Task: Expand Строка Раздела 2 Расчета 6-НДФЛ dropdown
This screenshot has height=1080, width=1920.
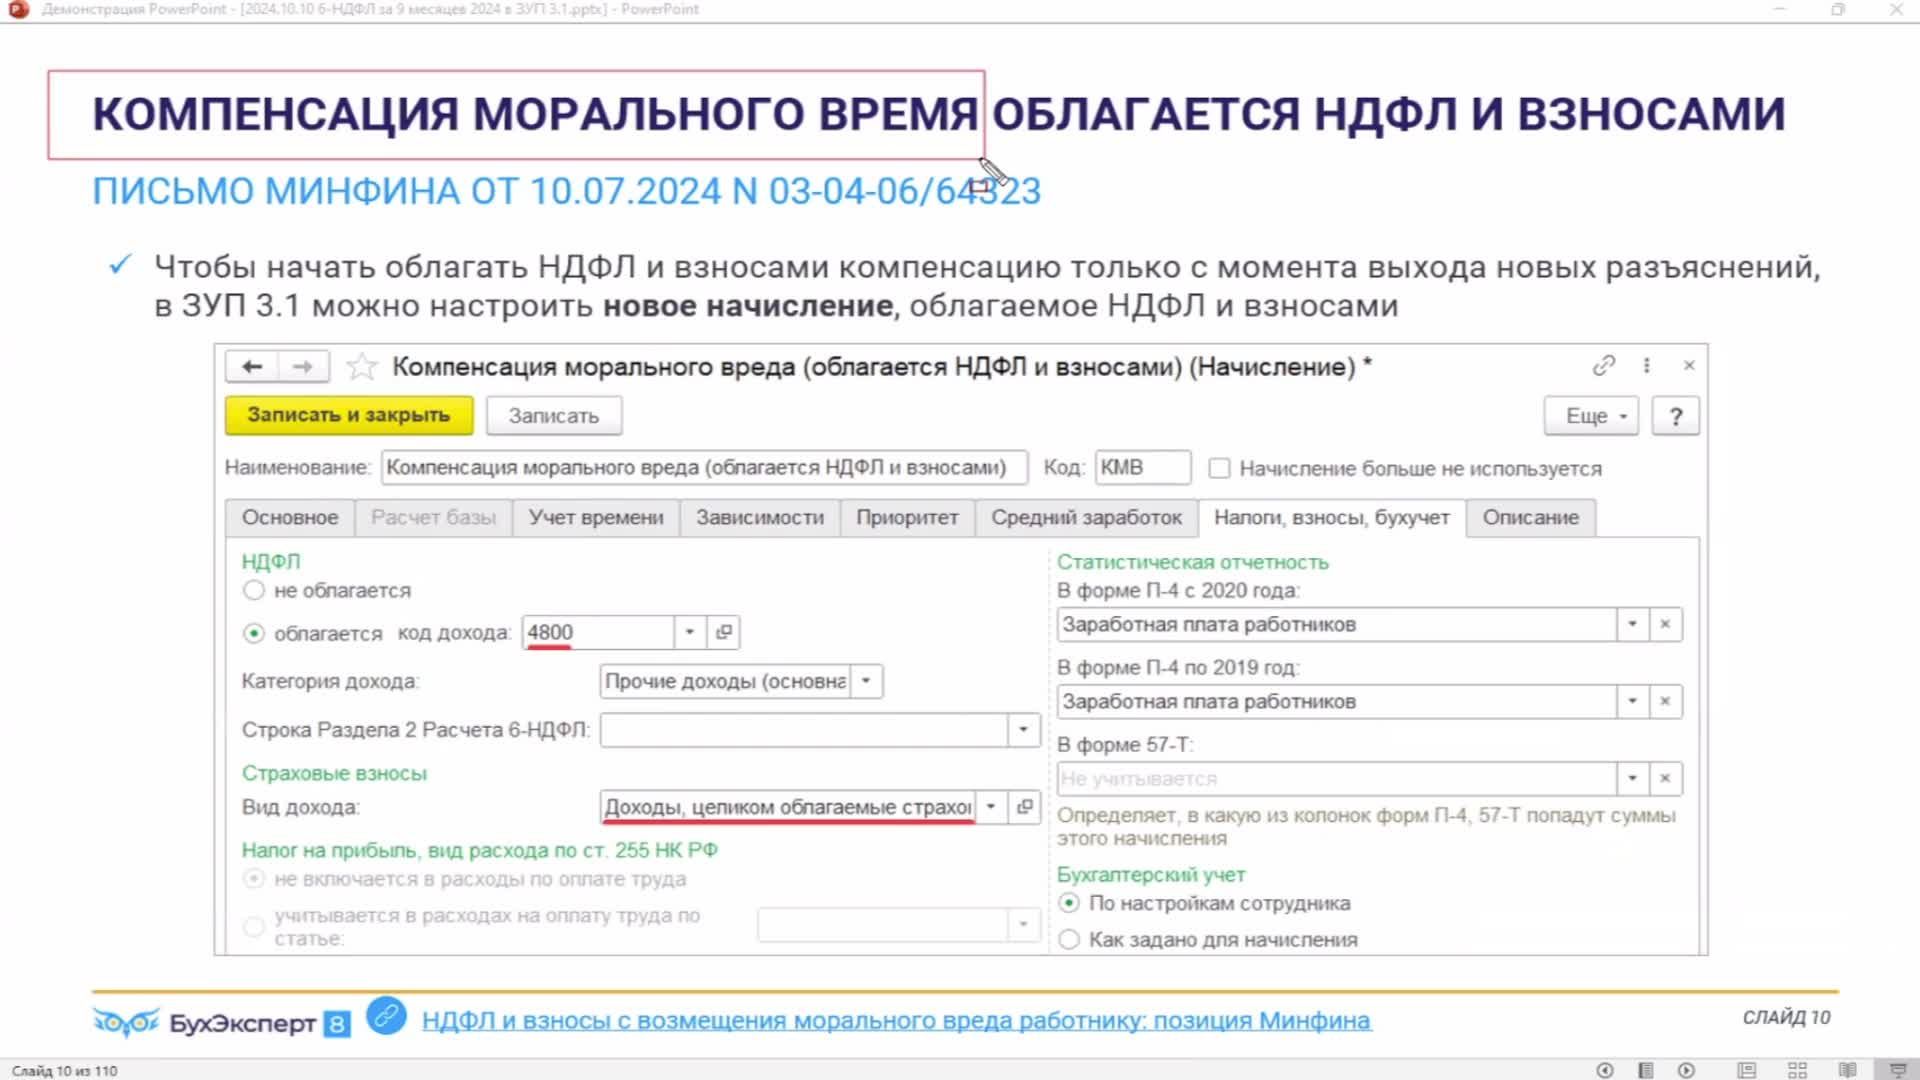Action: click(1023, 730)
